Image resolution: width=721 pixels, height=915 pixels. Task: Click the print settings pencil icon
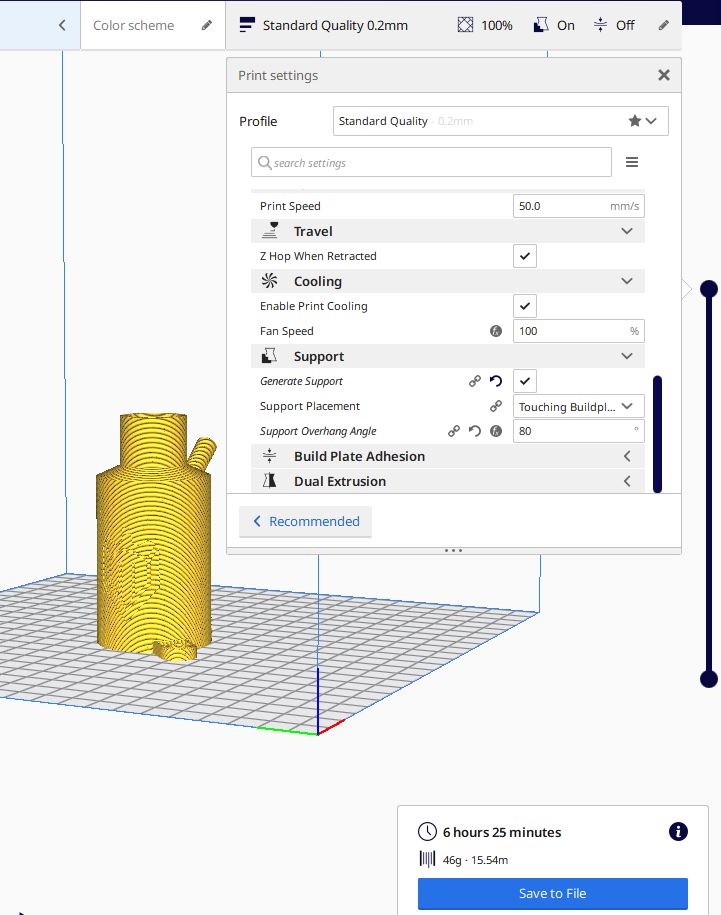pos(663,25)
